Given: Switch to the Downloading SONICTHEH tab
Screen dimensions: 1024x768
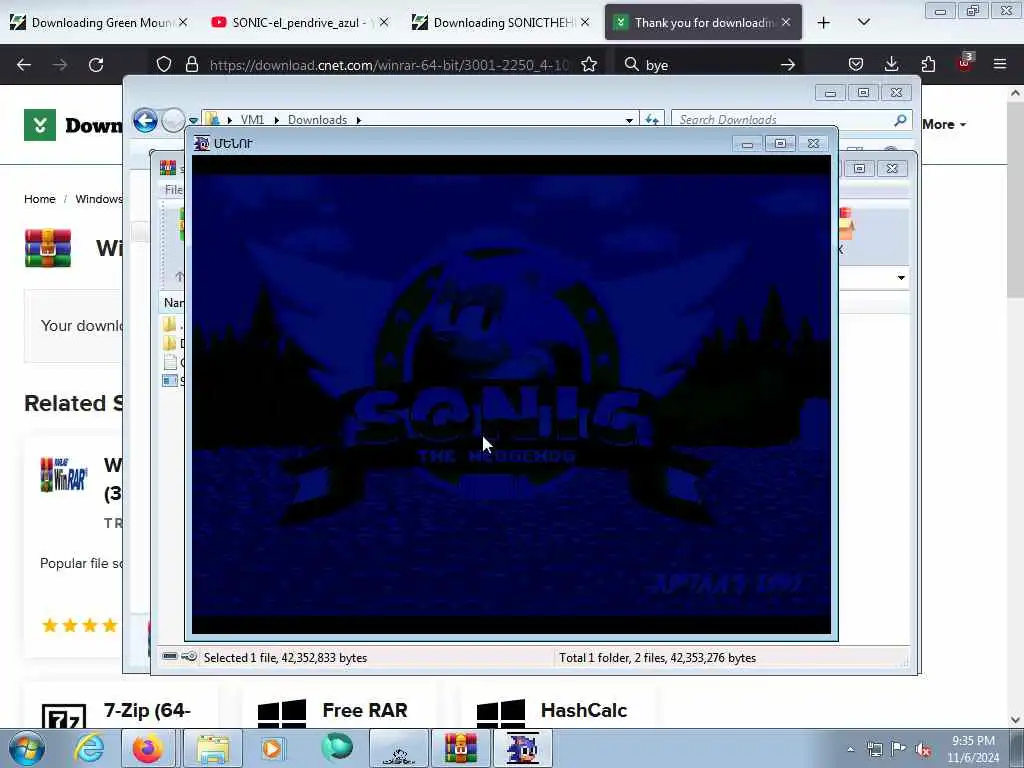Looking at the screenshot, I should [500, 23].
